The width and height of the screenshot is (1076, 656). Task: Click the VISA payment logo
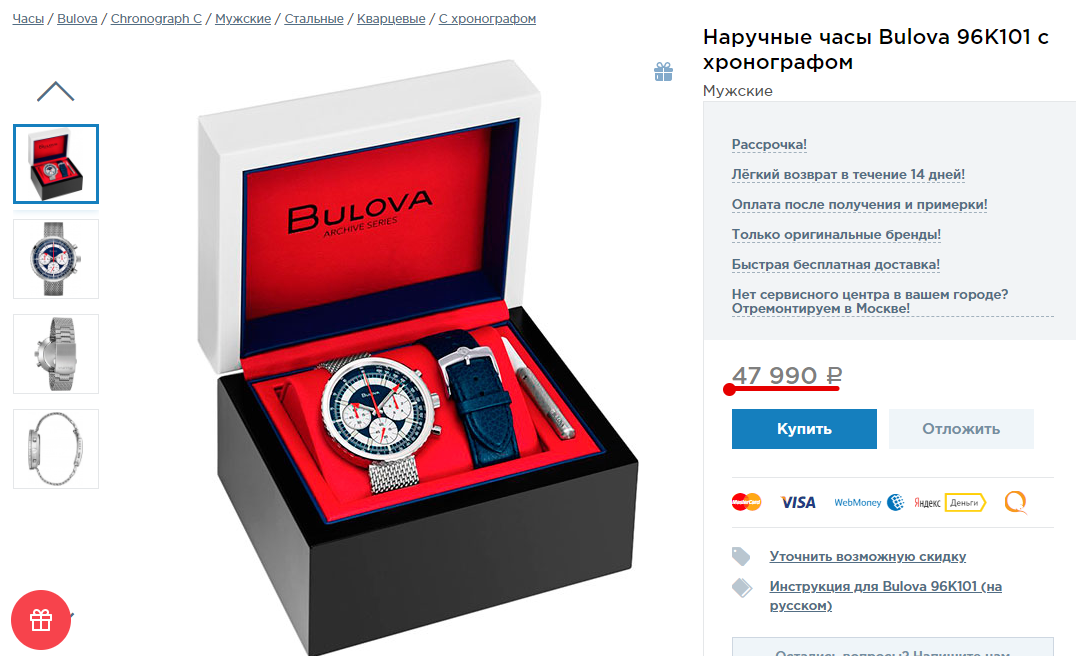[x=798, y=502]
